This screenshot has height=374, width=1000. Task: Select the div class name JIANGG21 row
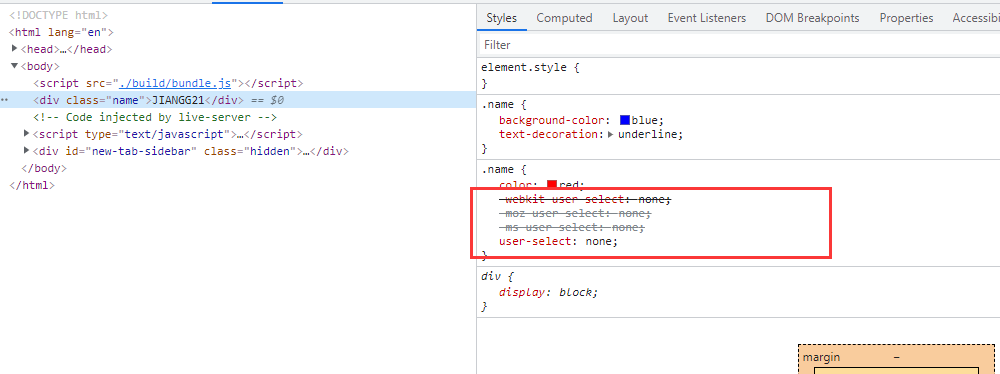238,100
